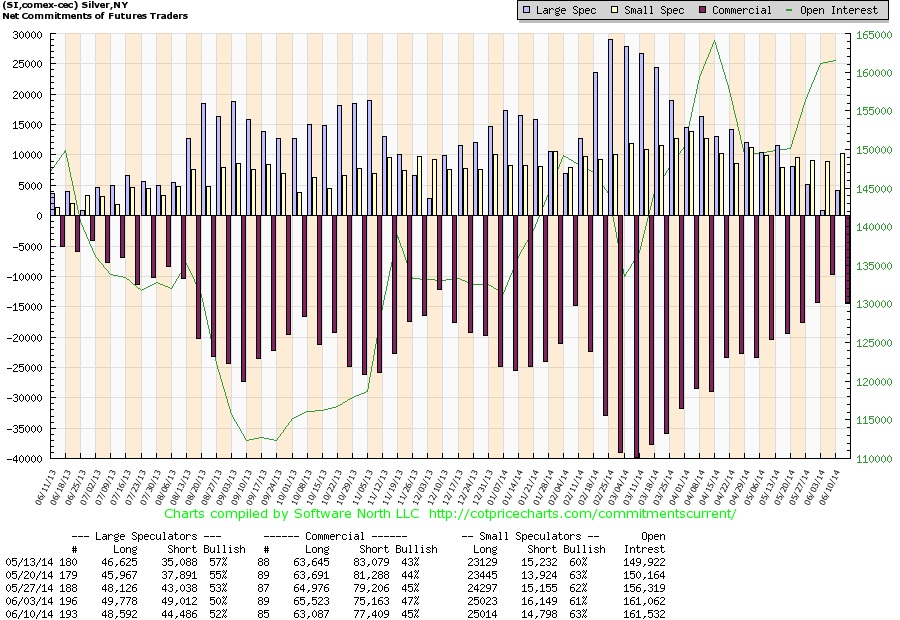Click the 06/11/13 date axis label

coord(45,487)
